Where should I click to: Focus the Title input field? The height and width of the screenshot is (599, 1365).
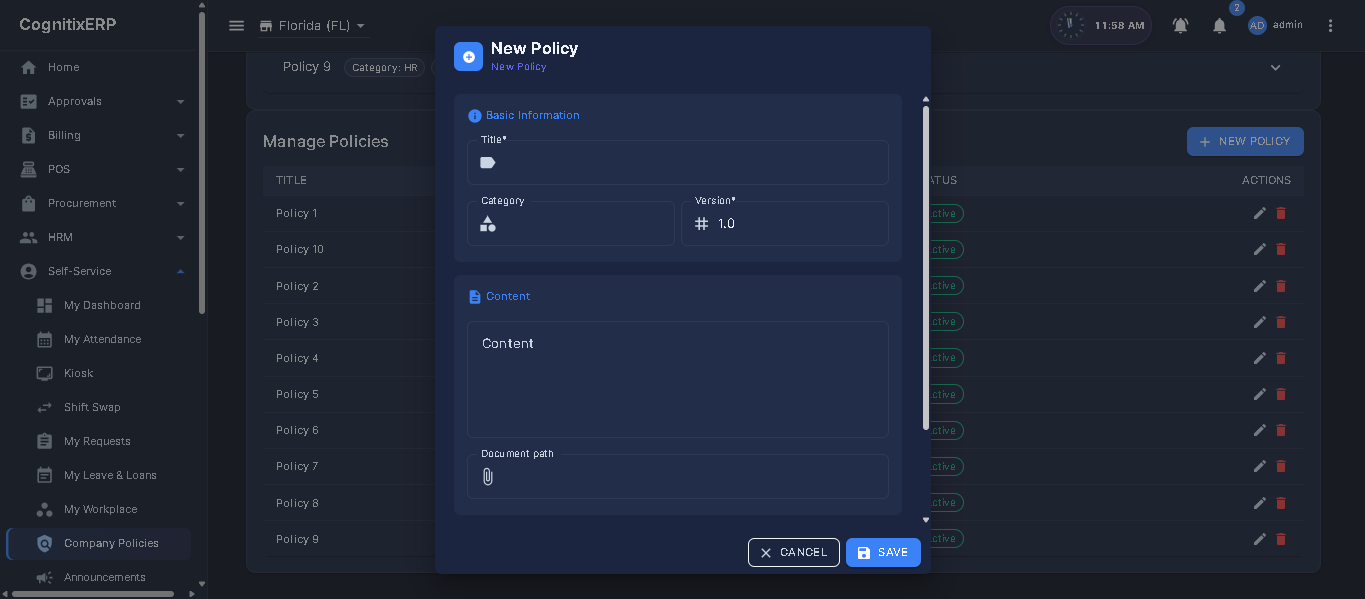678,162
